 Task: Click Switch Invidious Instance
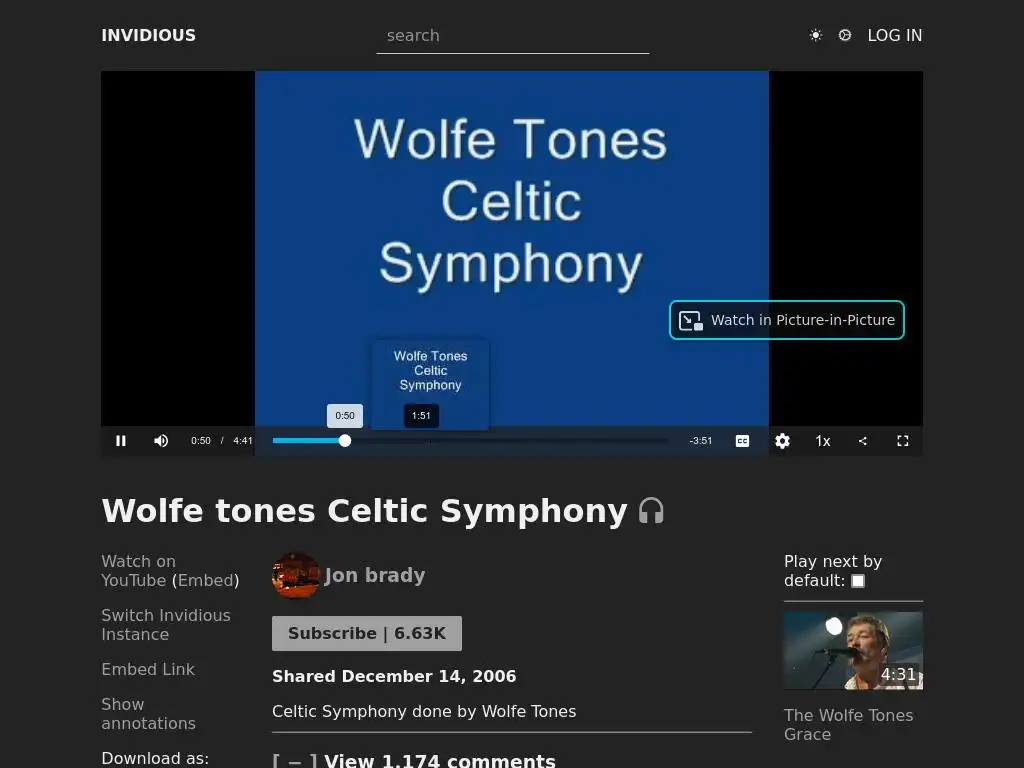tap(166, 625)
